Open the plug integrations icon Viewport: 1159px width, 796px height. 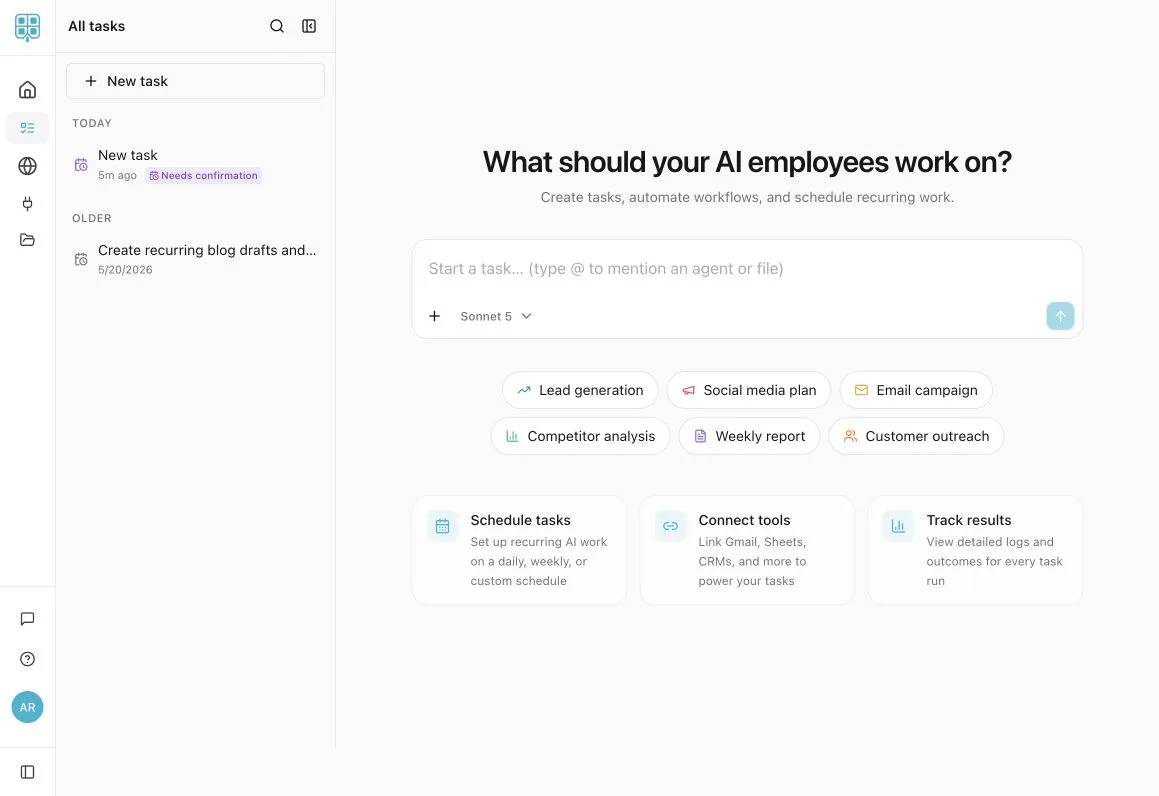tap(27, 203)
